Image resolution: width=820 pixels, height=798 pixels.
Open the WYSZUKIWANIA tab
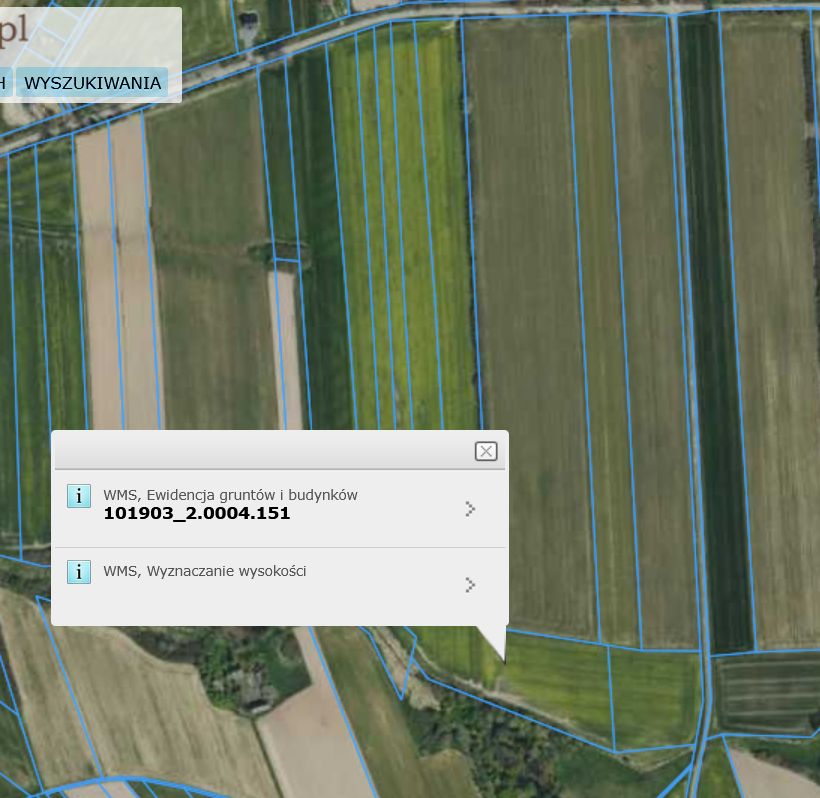(92, 83)
